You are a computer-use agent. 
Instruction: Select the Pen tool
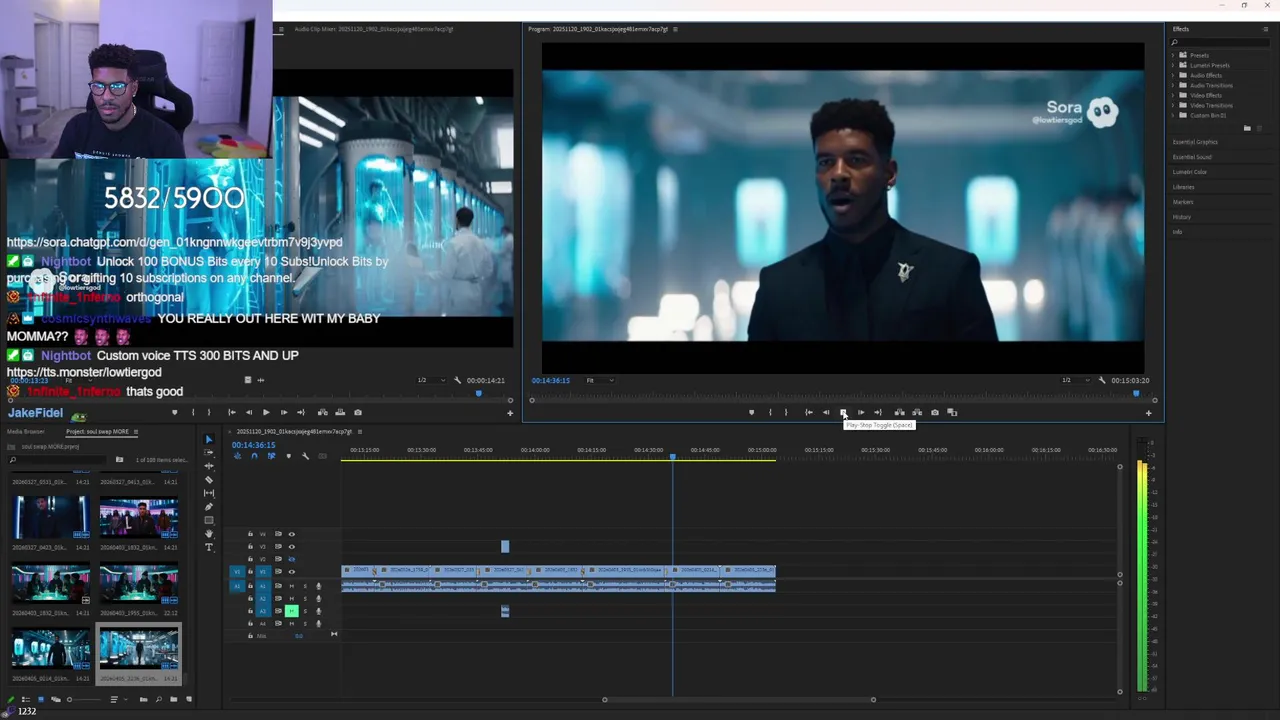[x=209, y=507]
